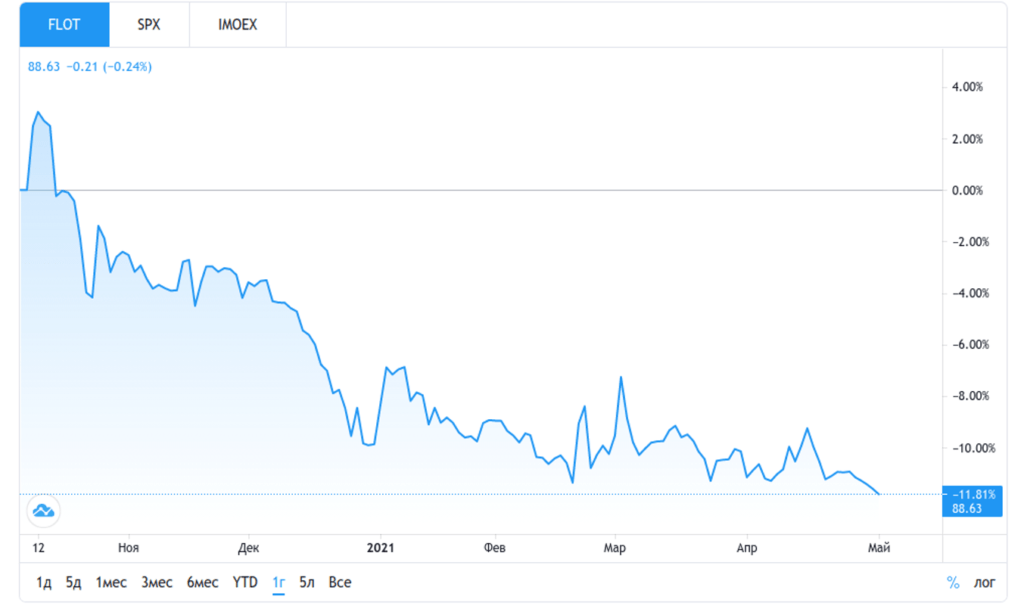Select the active 1г range
Screen dimensions: 1024x609
279,582
